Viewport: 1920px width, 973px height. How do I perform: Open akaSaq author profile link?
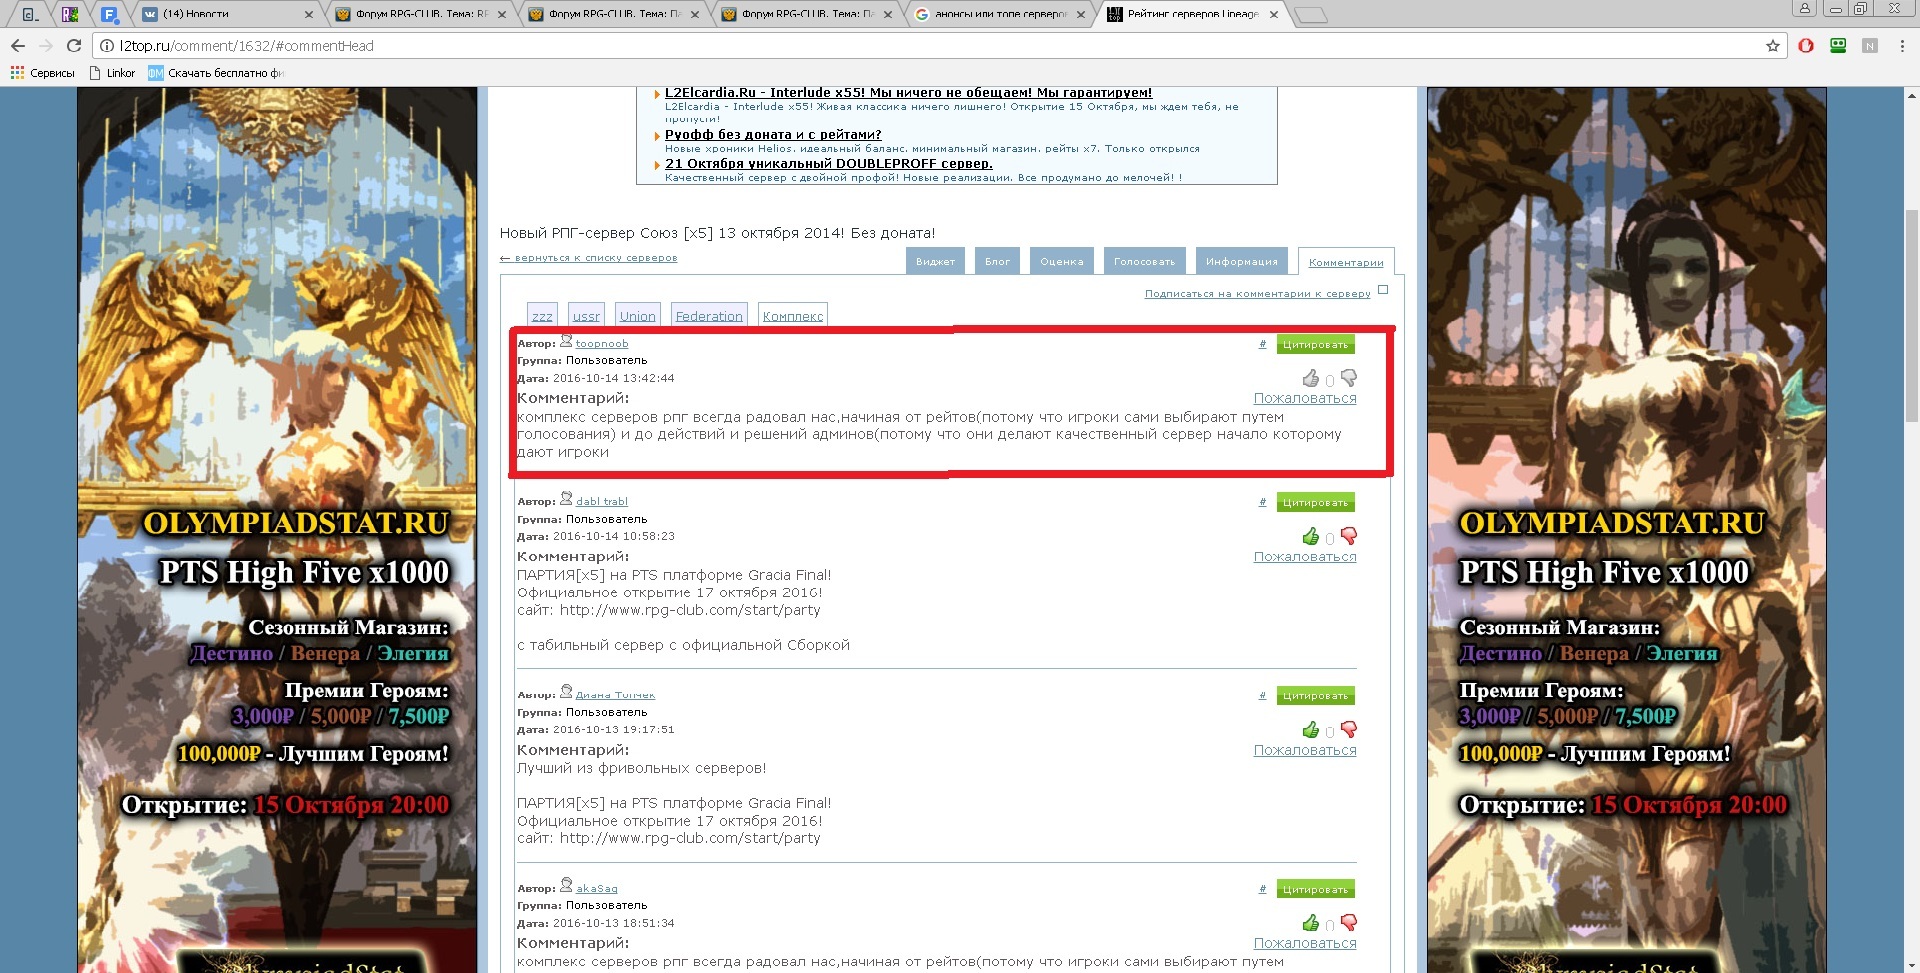[596, 888]
